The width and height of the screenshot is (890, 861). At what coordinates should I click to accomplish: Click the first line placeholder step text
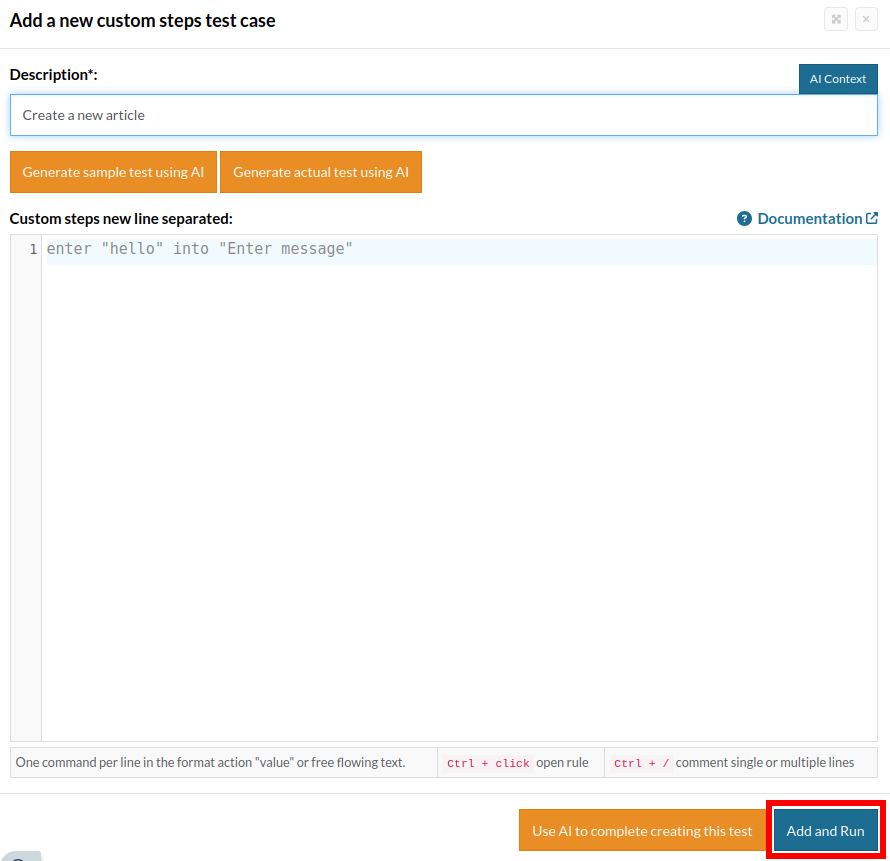tap(200, 249)
